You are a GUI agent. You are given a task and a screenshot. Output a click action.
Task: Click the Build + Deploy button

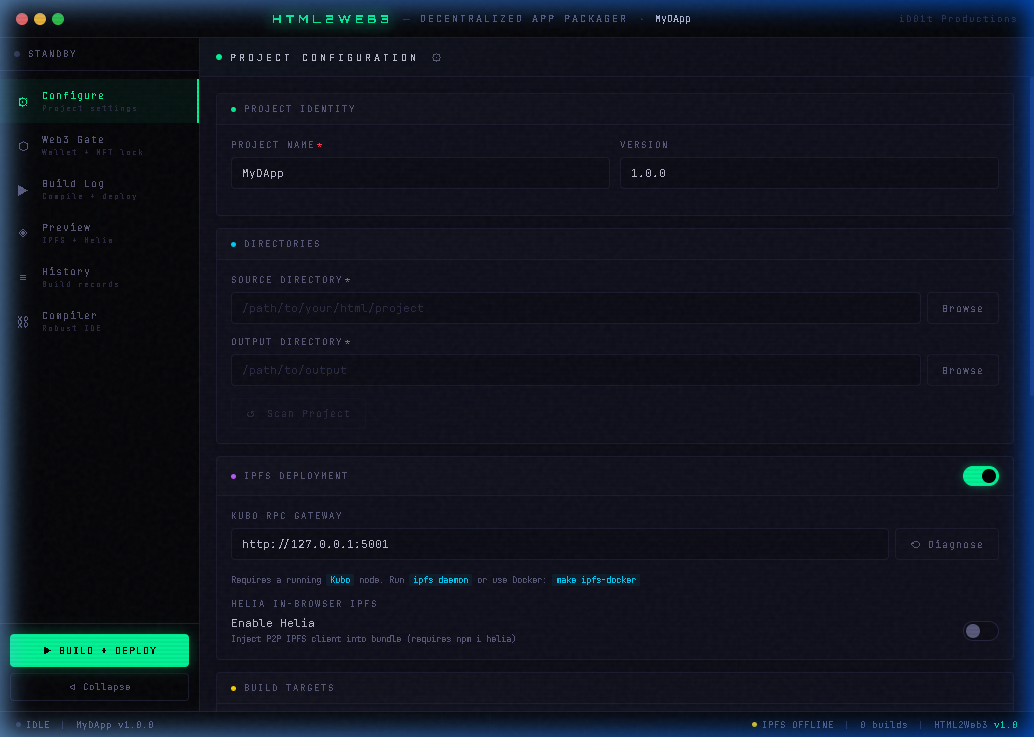(x=100, y=651)
